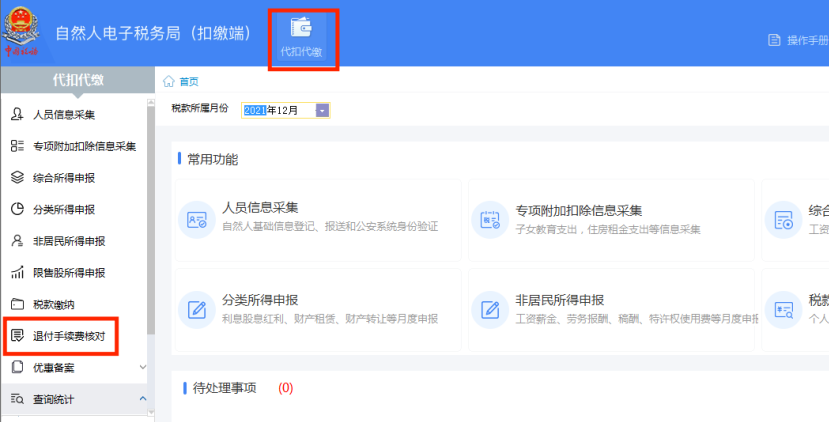Viewport: 829px width, 422px height.
Task: Click 非居民所得申报 sidebar person icon
Action: [17, 241]
